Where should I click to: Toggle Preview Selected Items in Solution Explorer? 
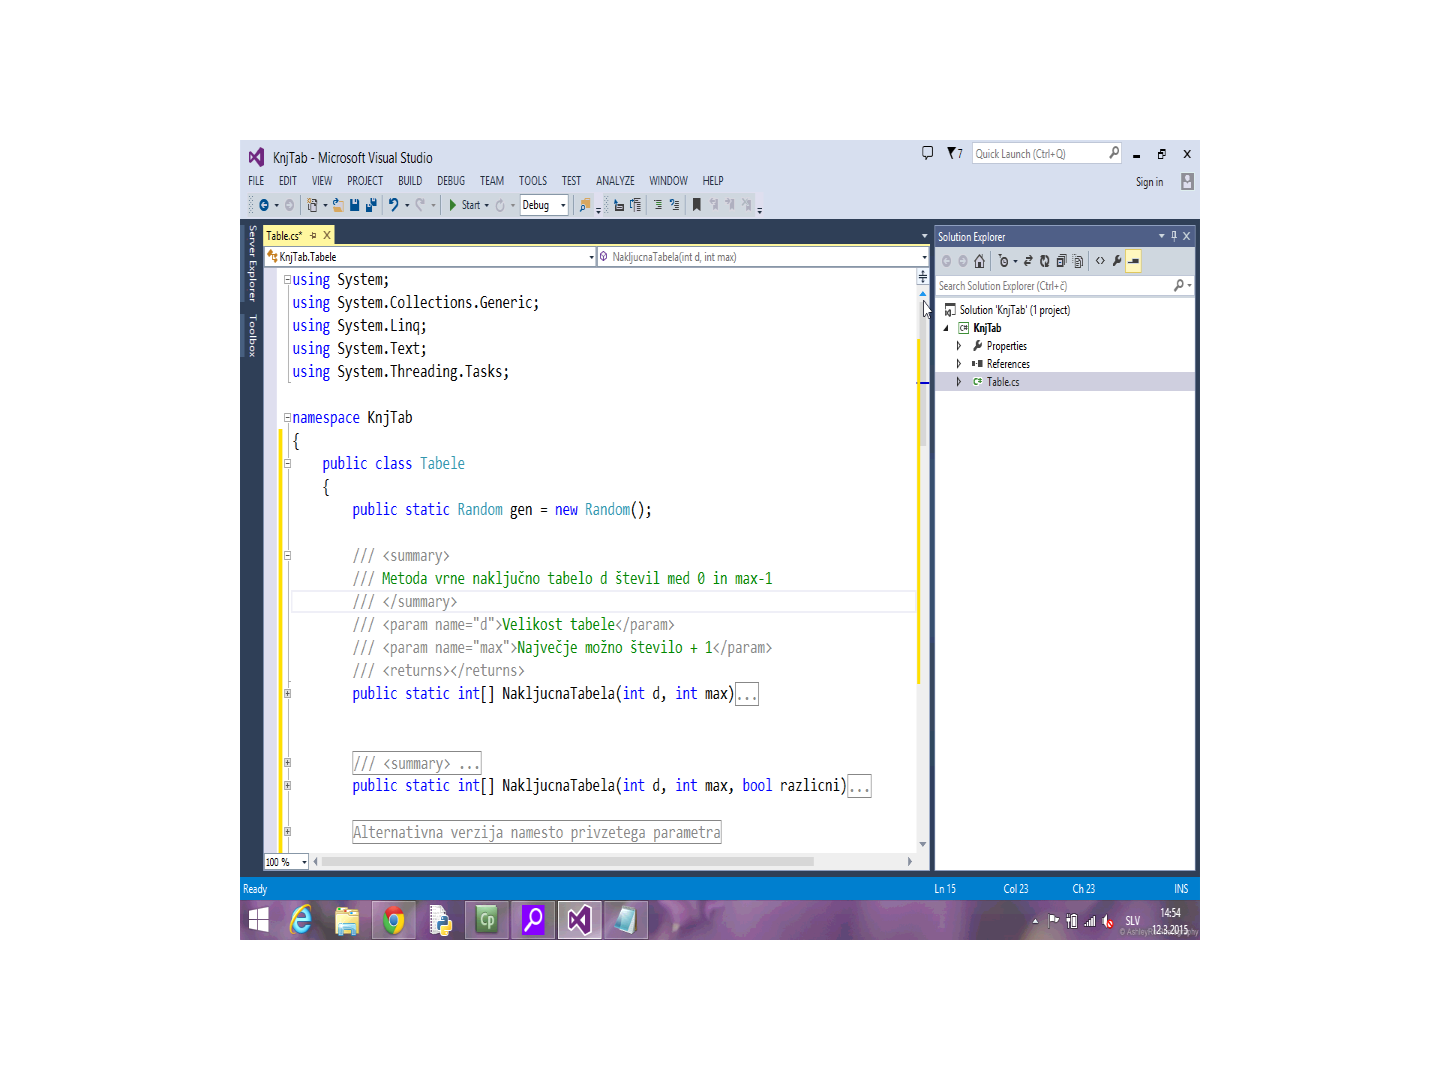(1133, 261)
